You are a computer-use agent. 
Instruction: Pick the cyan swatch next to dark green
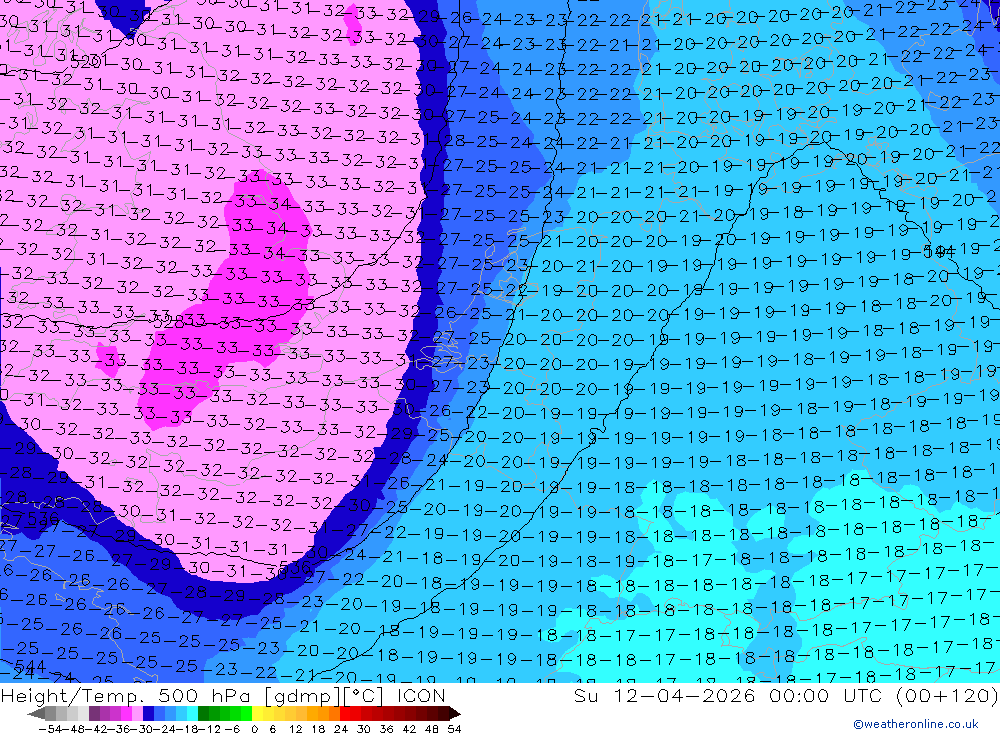(x=192, y=713)
